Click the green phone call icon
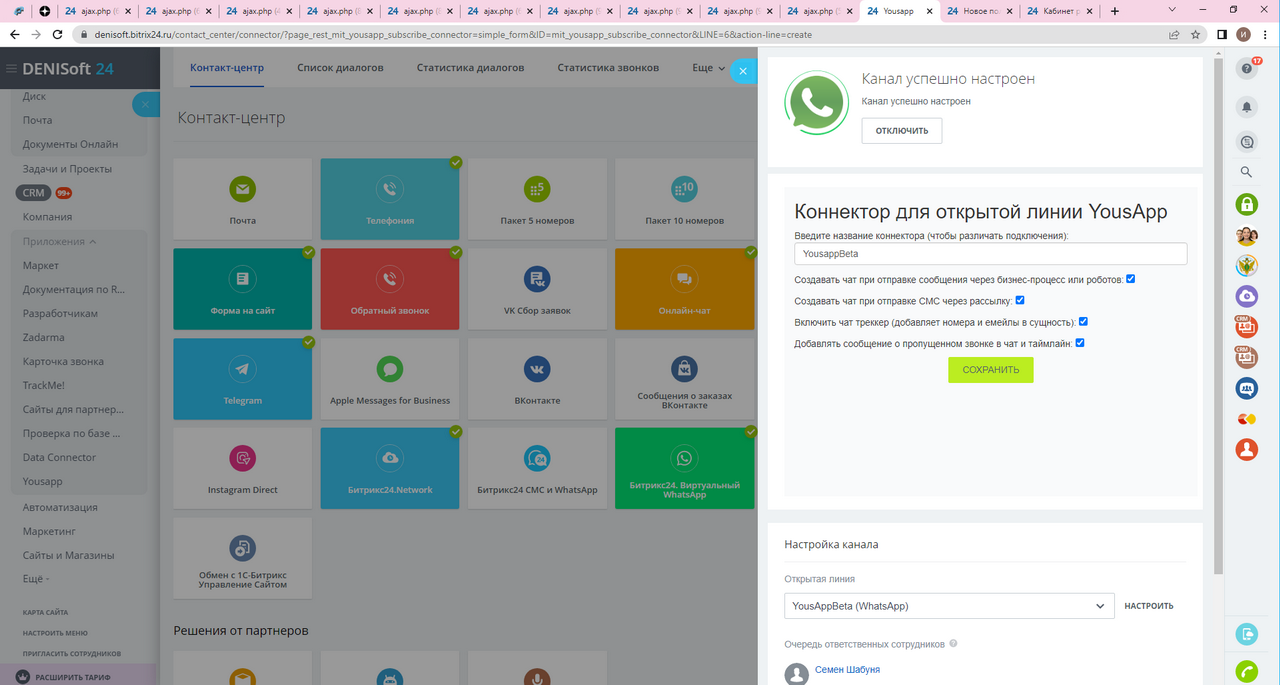 click(1246, 672)
